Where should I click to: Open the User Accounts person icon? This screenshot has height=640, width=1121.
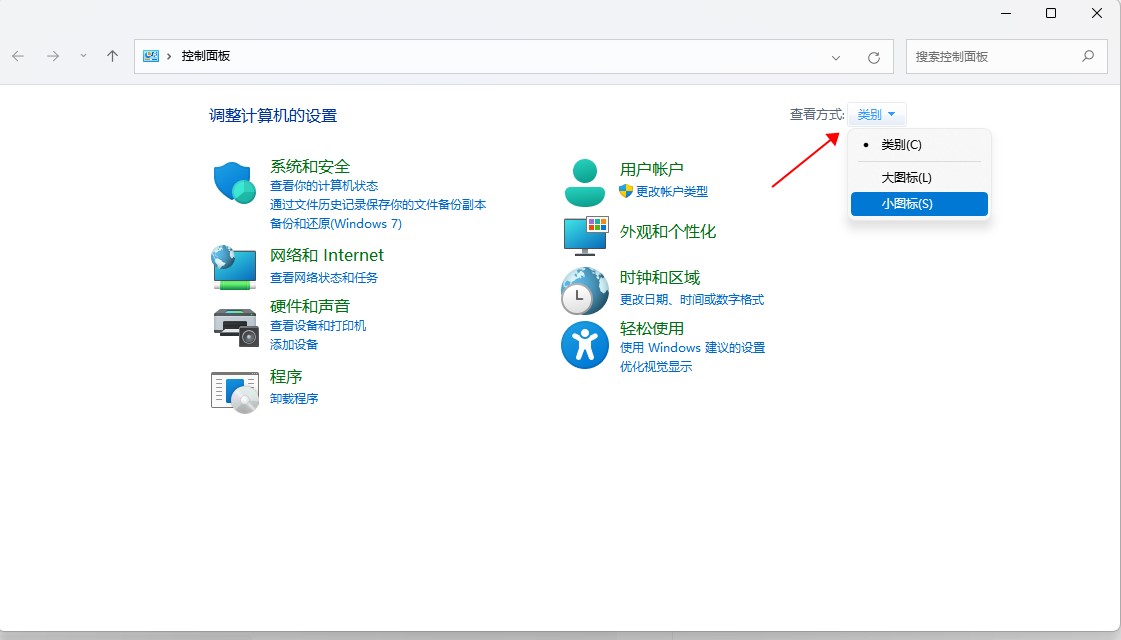(584, 182)
